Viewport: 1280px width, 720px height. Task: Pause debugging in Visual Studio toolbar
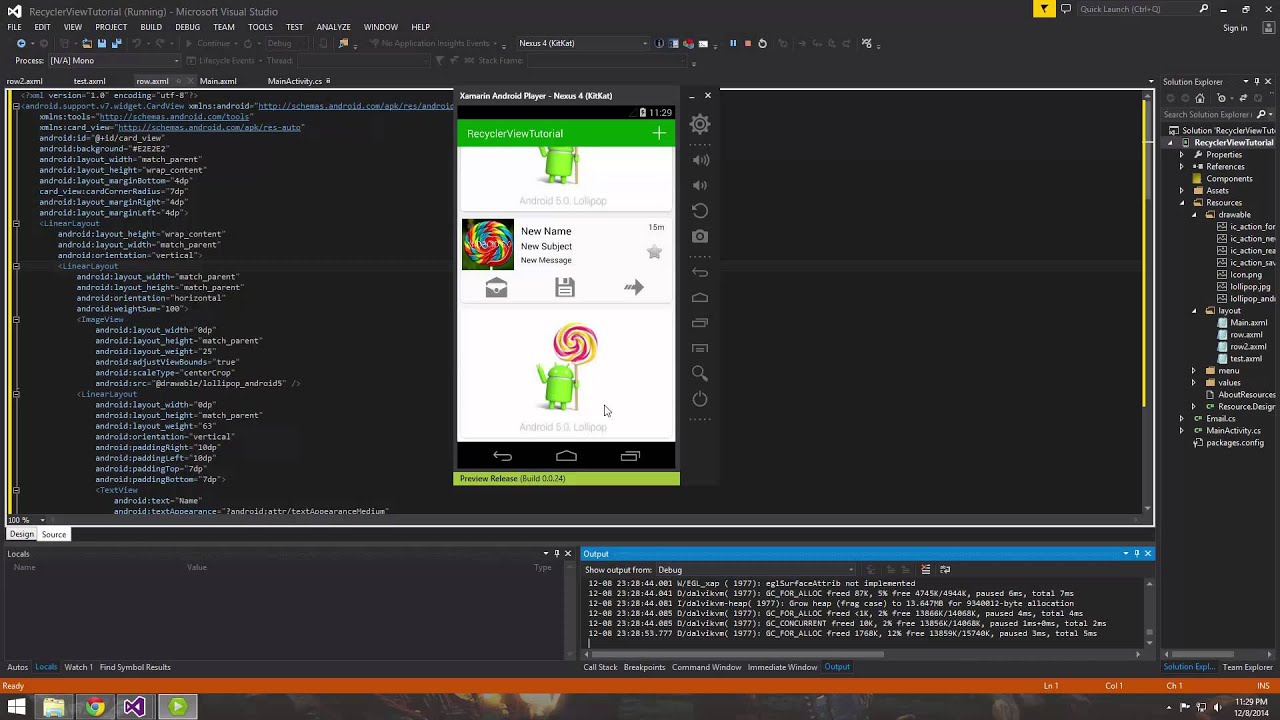pos(732,43)
